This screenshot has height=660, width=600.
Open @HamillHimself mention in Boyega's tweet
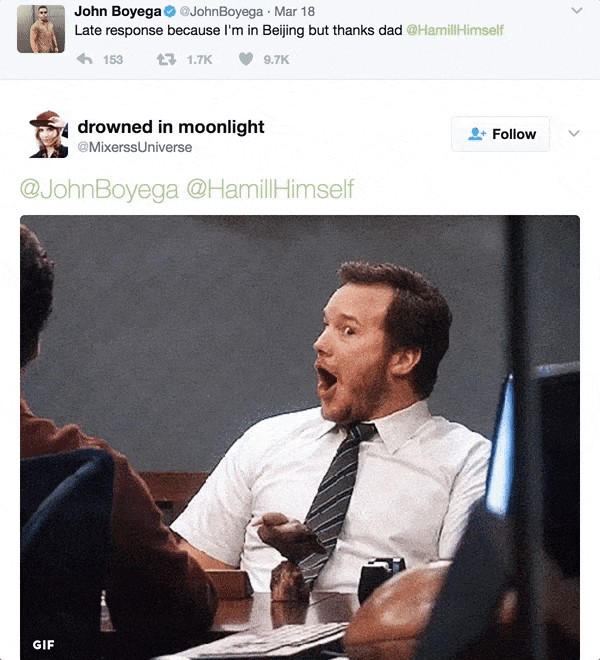click(x=455, y=30)
